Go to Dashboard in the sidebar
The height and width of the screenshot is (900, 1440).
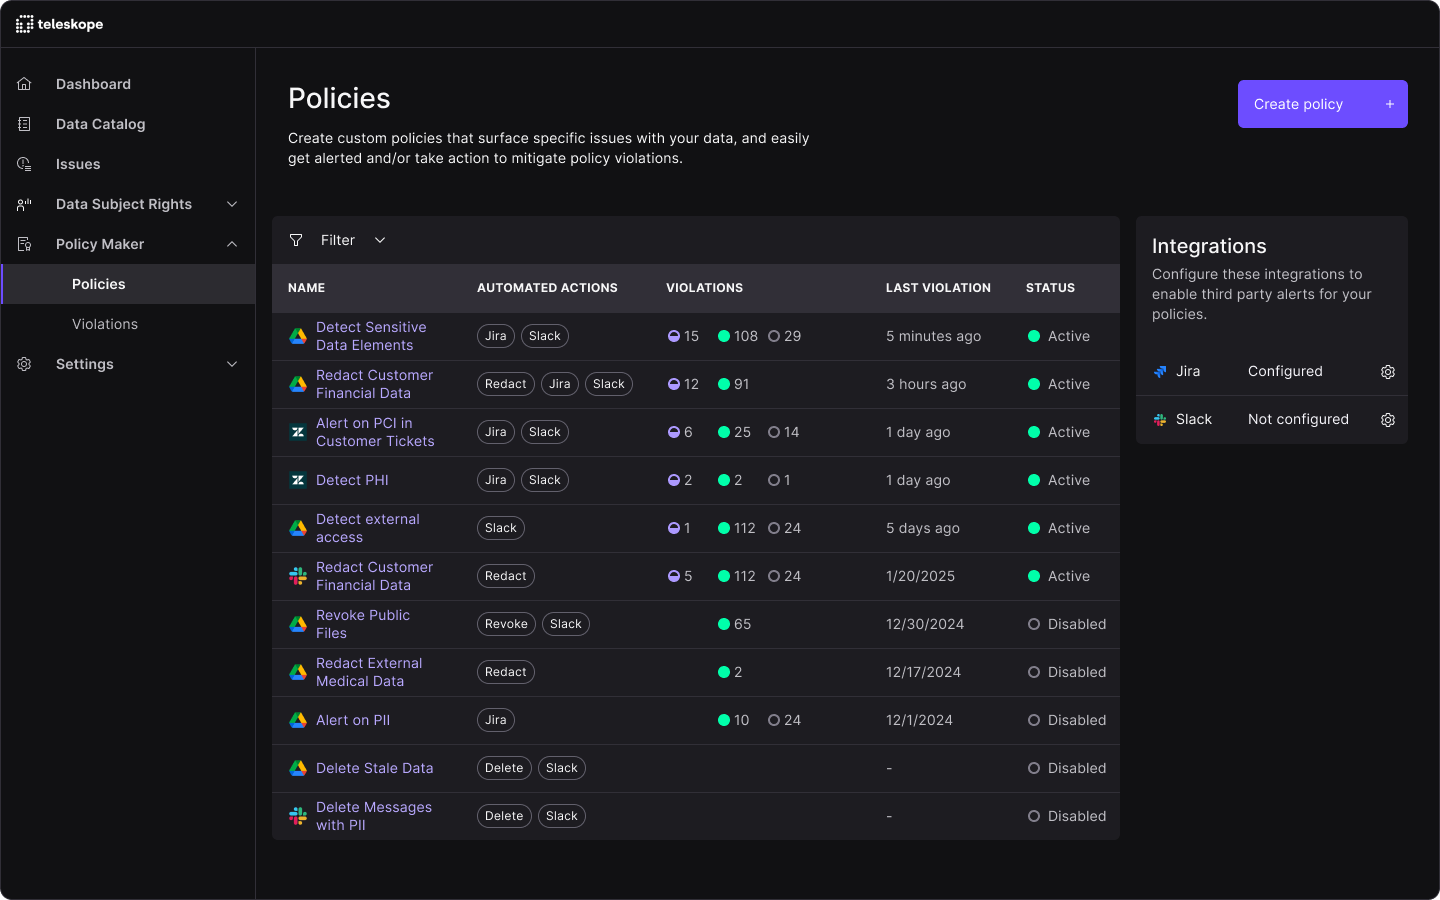tap(93, 84)
